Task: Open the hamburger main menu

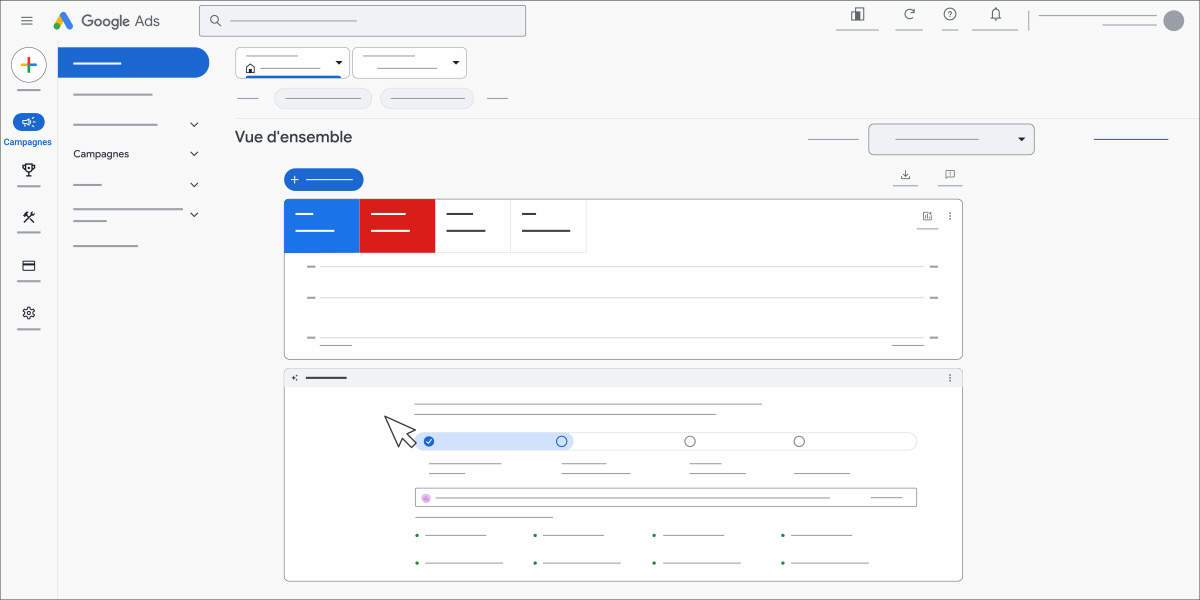Action: click(x=27, y=21)
